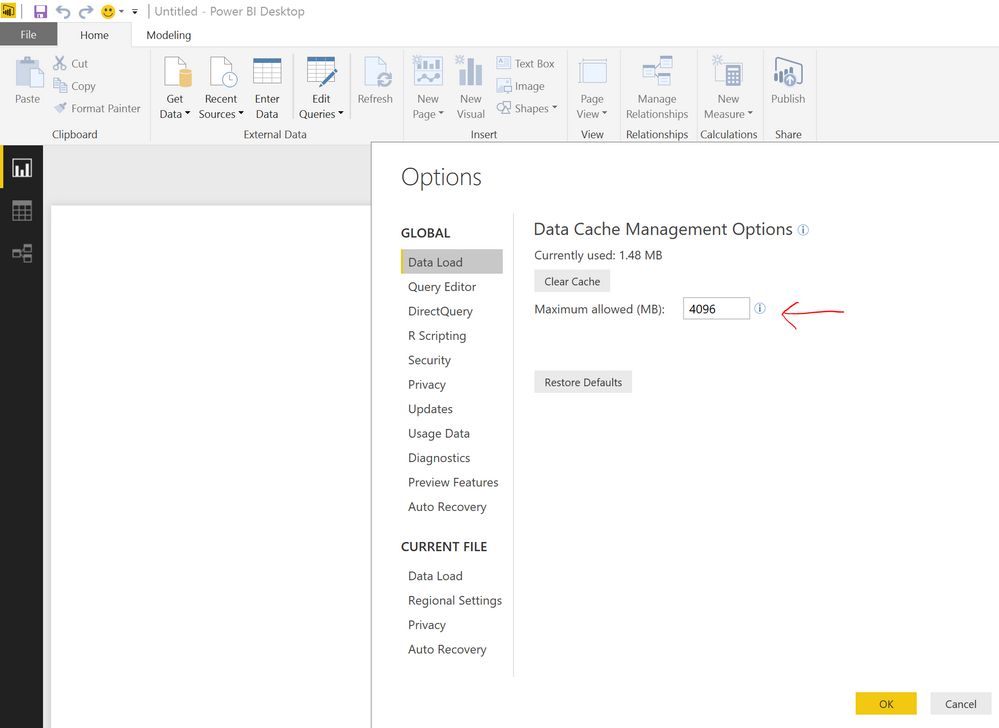Click info icon beside Maximum allowed field
The height and width of the screenshot is (728, 999).
pos(759,308)
